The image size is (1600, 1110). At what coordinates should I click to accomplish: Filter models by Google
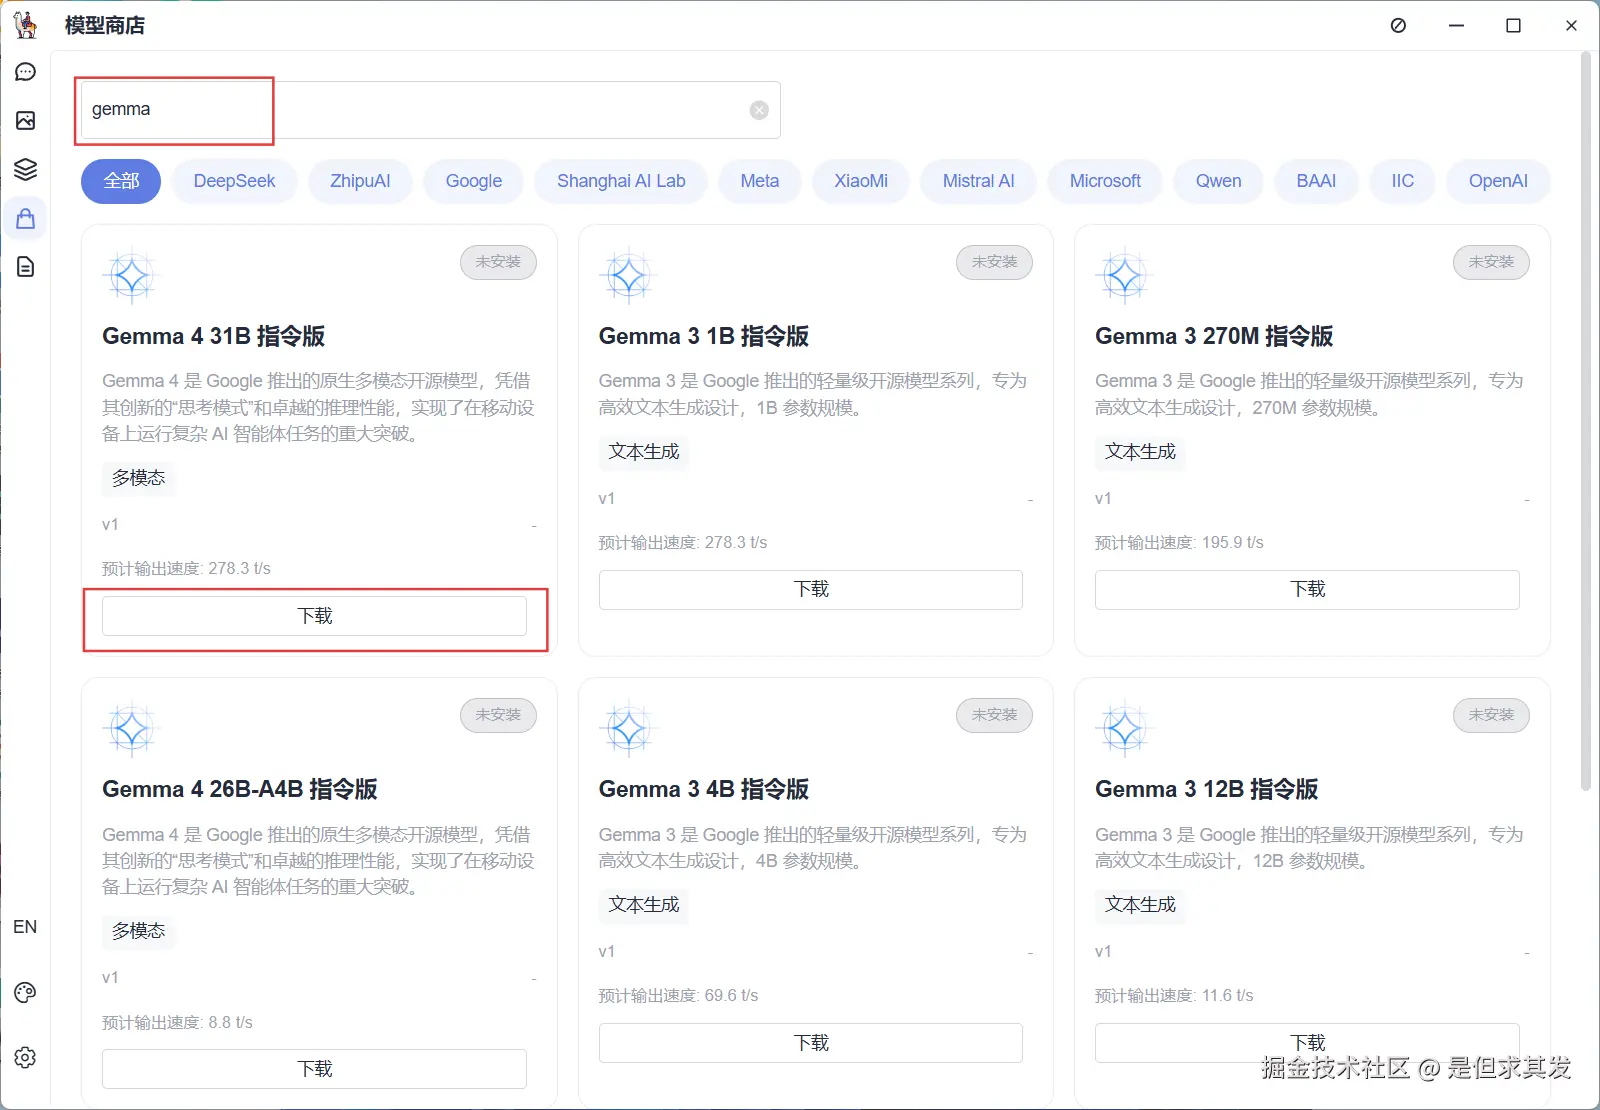click(x=473, y=181)
